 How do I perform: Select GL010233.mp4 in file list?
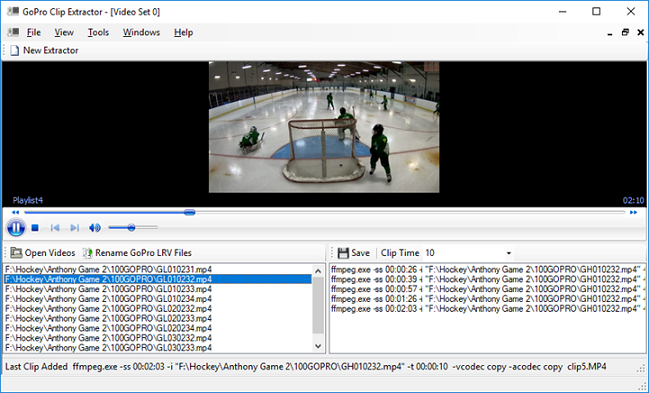[158, 289]
